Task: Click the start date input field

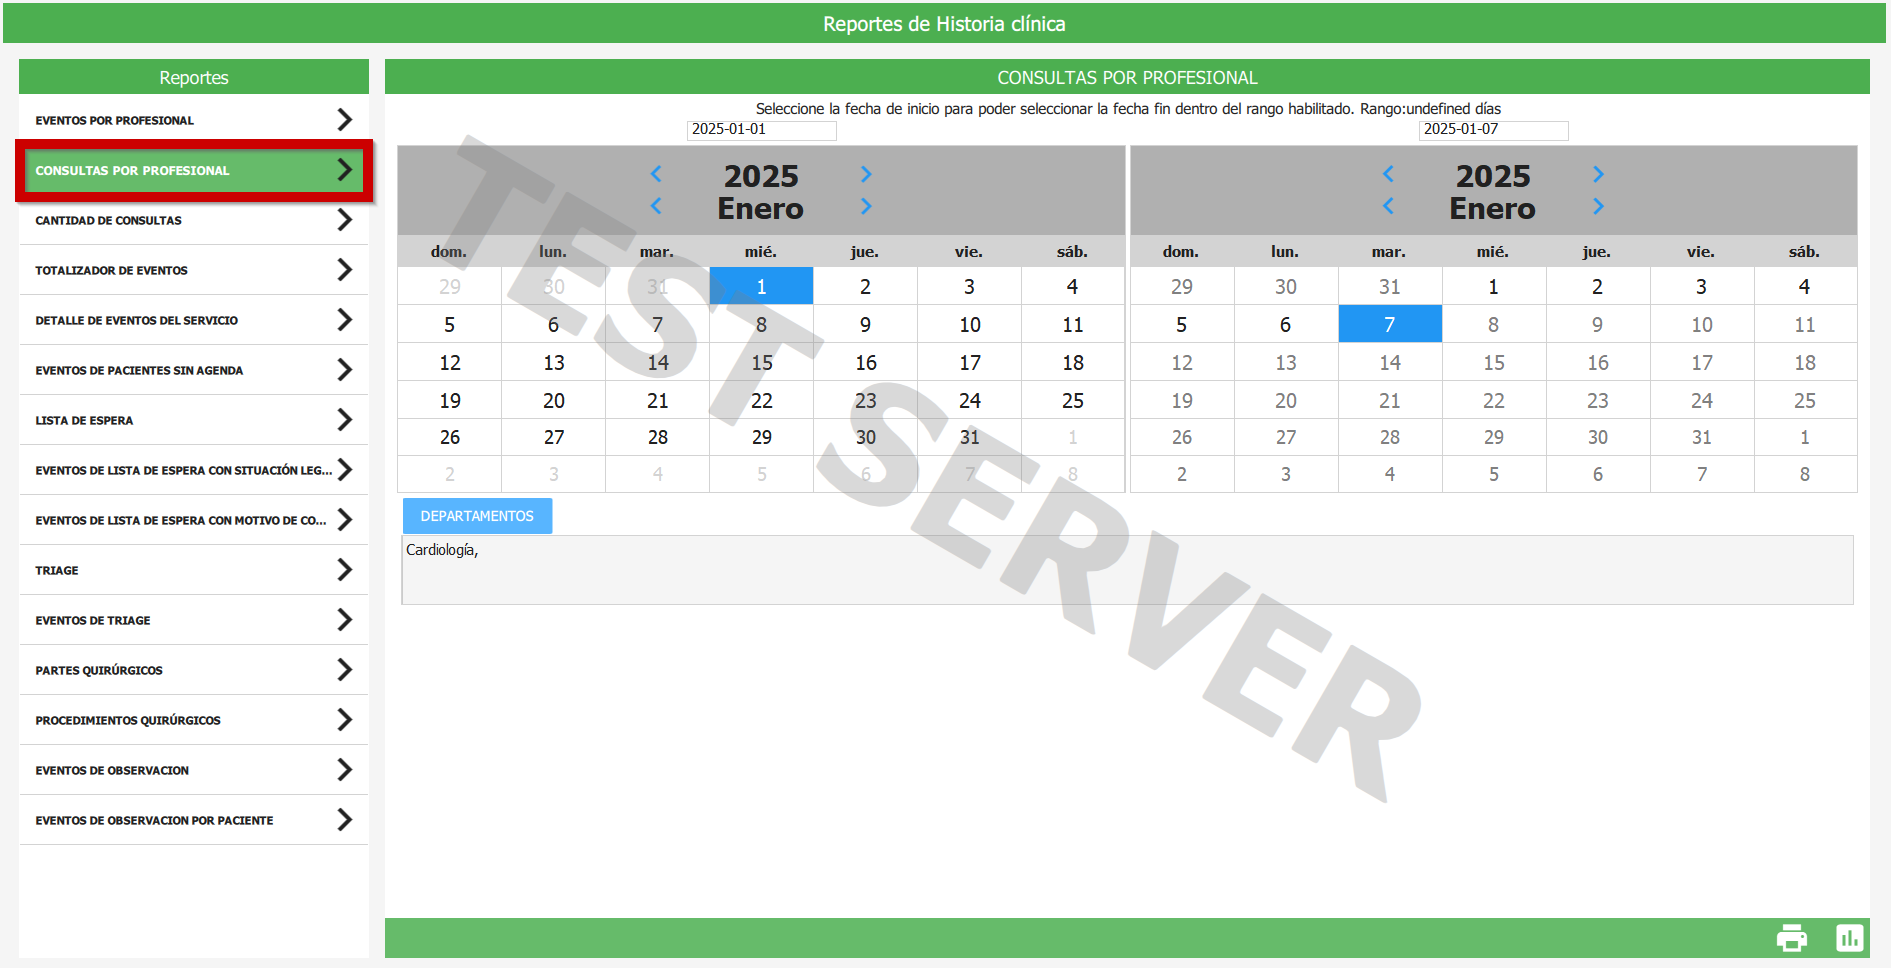Action: point(761,130)
